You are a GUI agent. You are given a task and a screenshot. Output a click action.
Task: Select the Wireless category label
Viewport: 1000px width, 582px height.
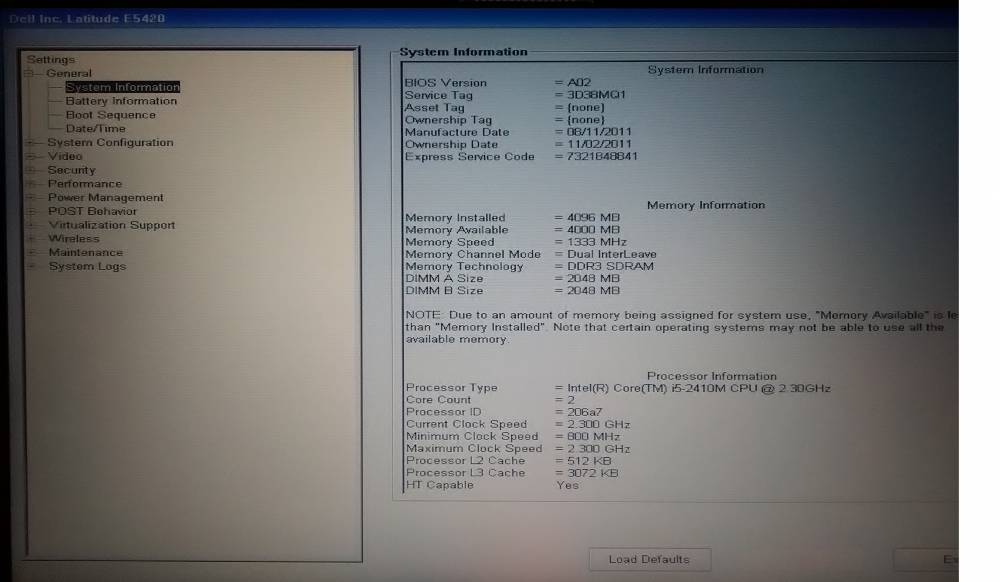[x=74, y=238]
